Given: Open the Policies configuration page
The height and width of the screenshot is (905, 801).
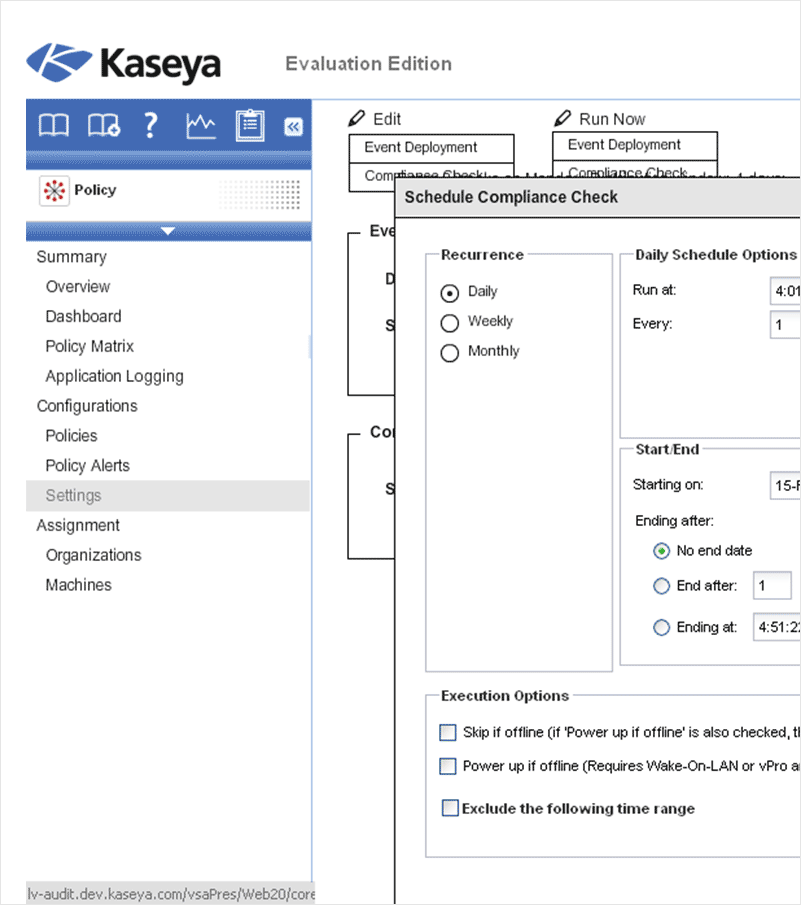Looking at the screenshot, I should tap(72, 436).
